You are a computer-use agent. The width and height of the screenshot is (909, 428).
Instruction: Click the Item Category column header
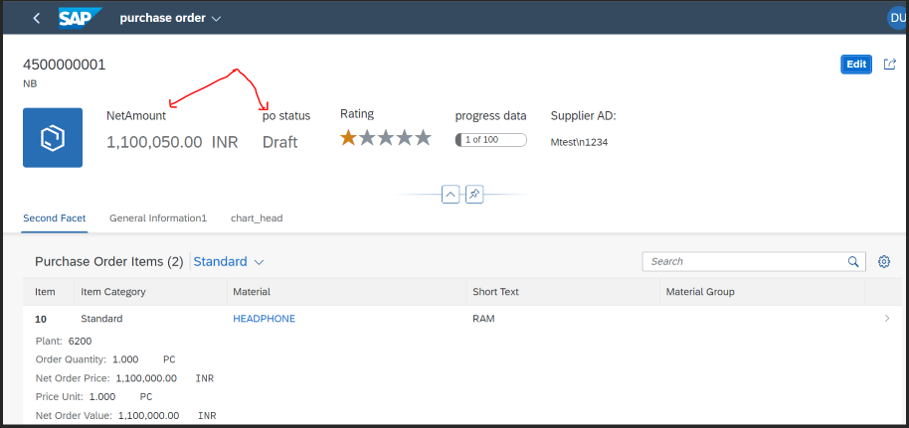point(151,292)
